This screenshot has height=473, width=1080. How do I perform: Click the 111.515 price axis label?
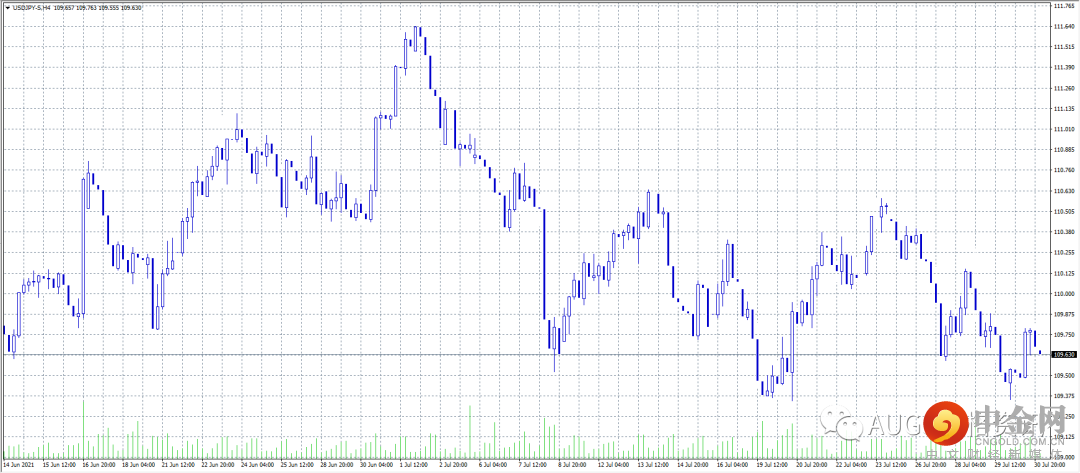[x=1064, y=46]
